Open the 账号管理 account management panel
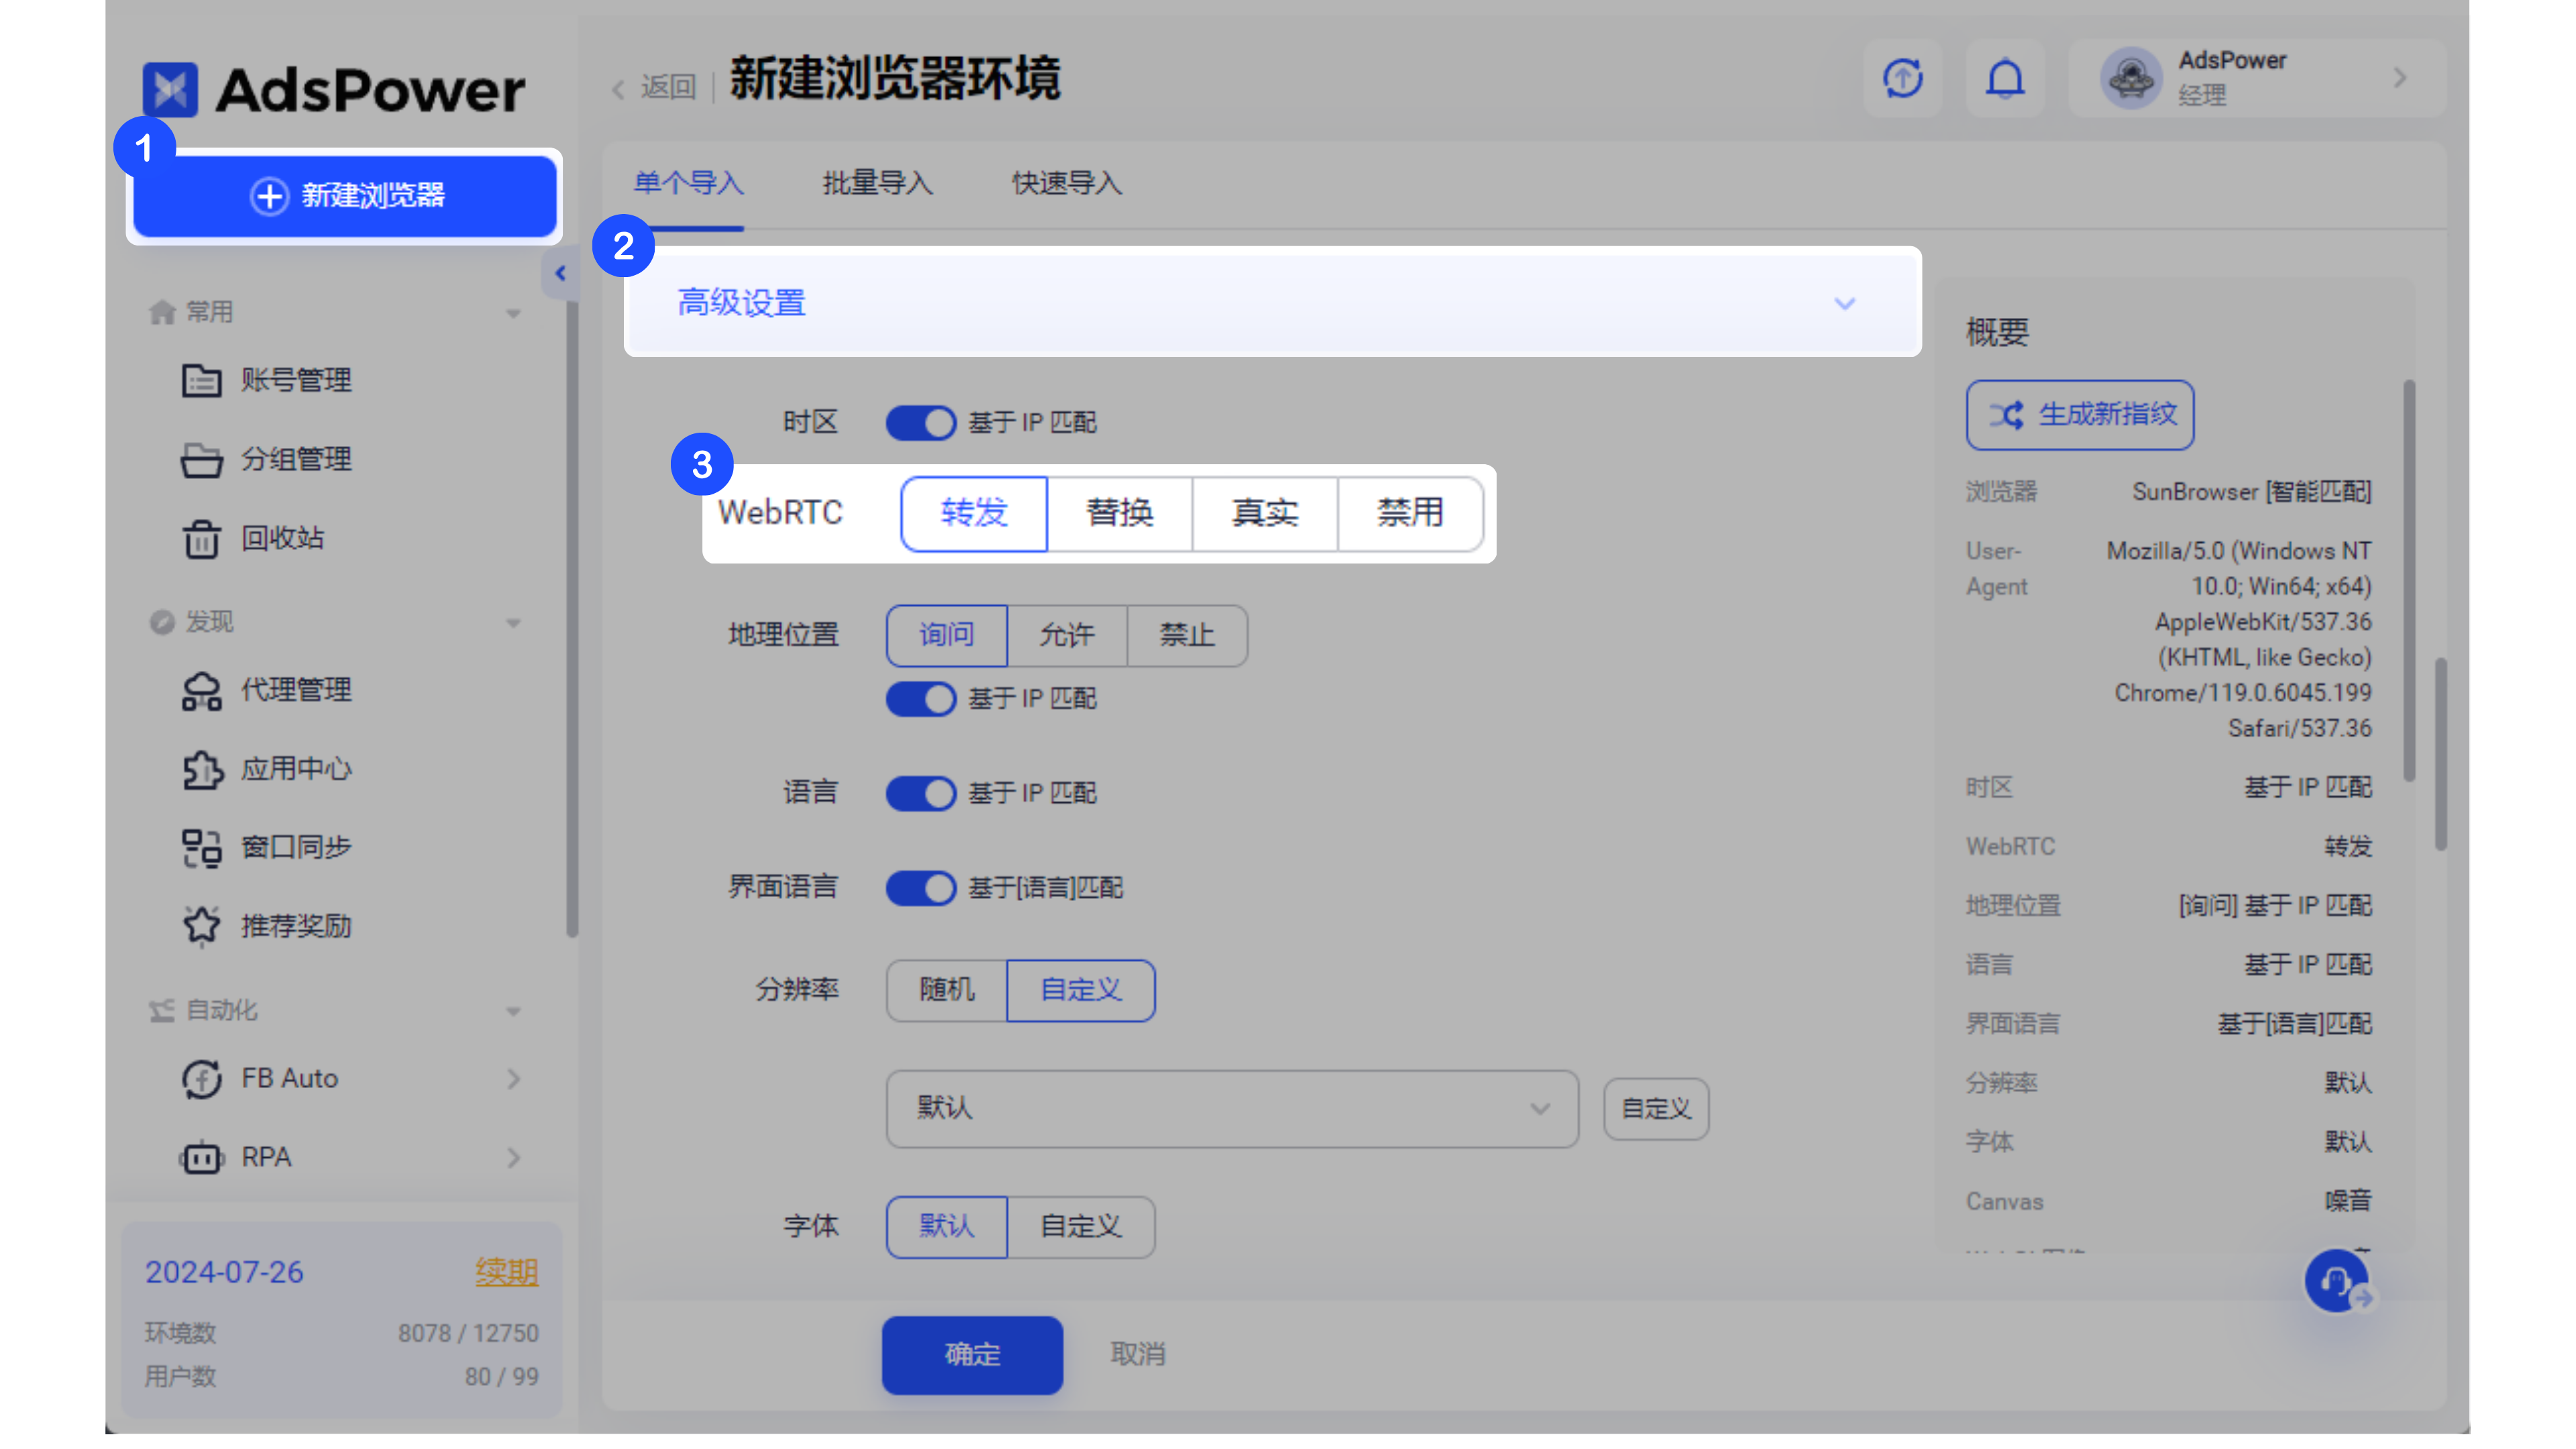 pos(295,380)
